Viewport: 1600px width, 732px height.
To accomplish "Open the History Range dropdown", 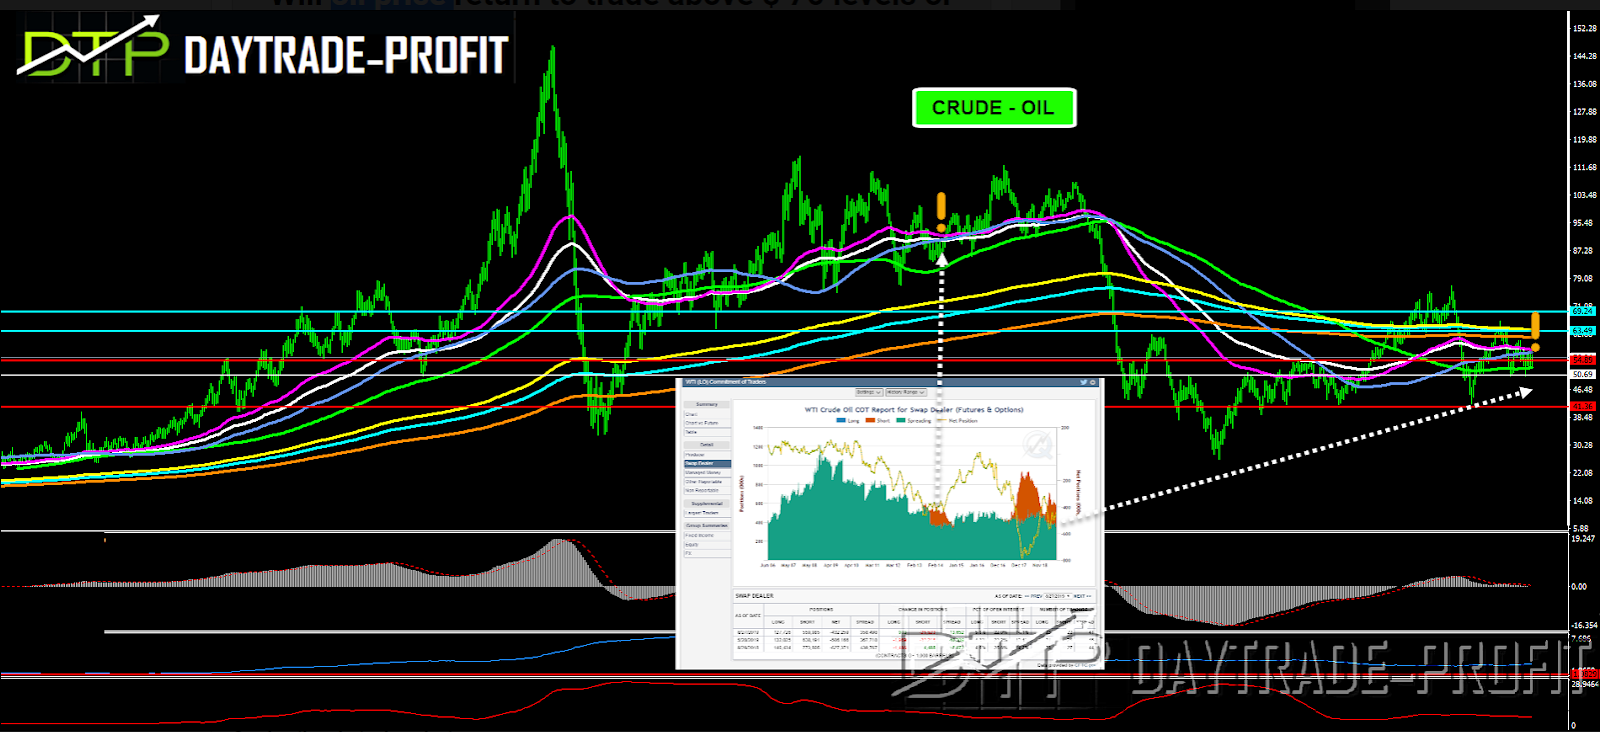I will (906, 392).
